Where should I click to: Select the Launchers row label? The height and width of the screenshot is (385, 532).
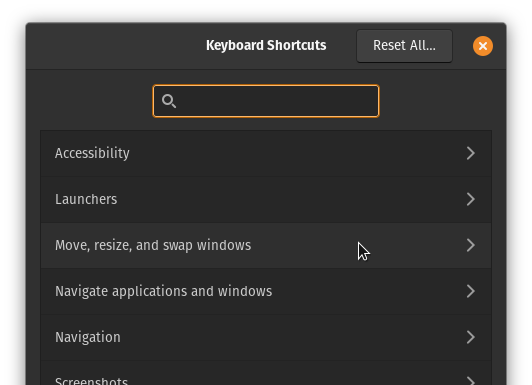tap(86, 199)
